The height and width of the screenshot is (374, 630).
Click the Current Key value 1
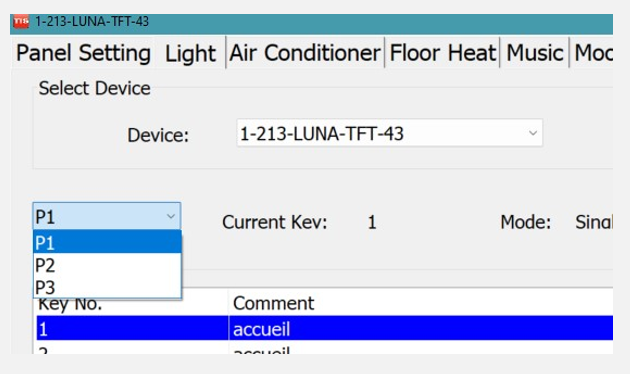[x=372, y=222]
